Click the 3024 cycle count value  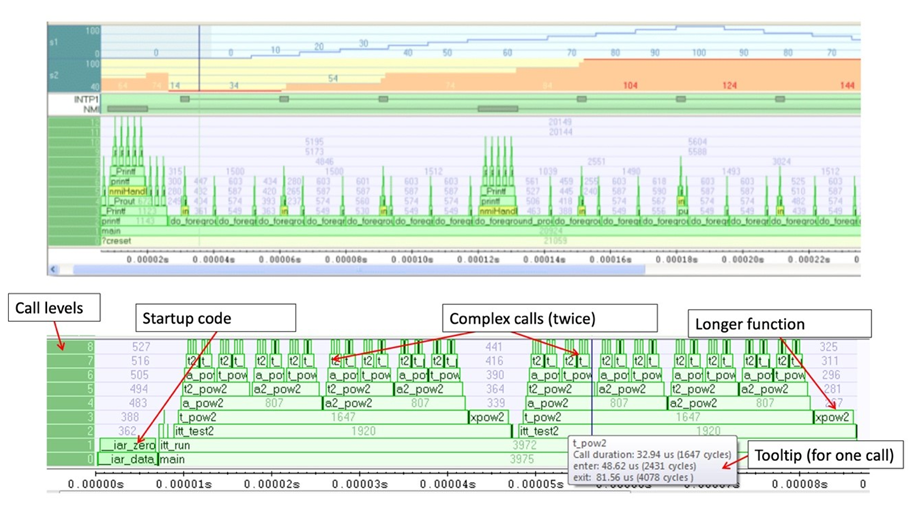pyautogui.click(x=782, y=161)
